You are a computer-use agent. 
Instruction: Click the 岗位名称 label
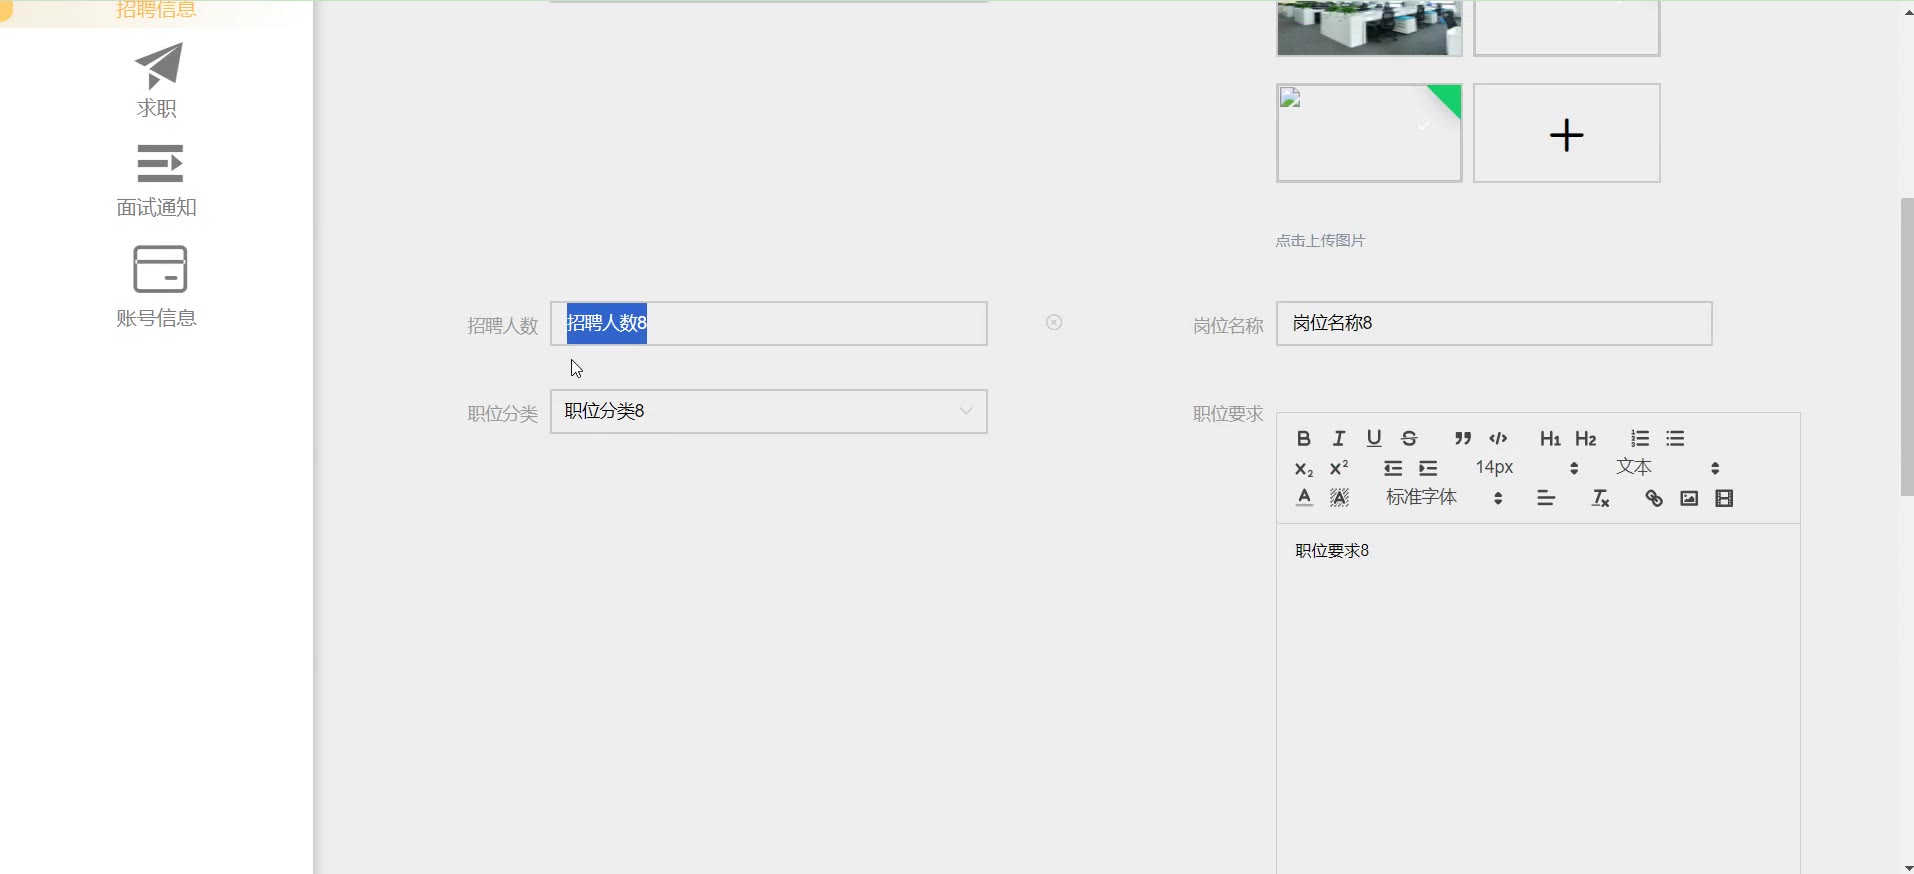pos(1228,325)
